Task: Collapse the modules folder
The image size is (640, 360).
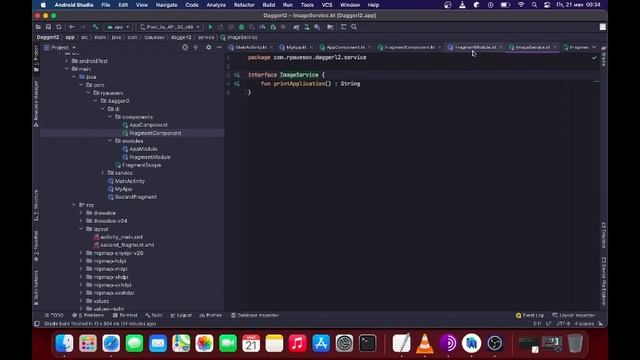Action: pyautogui.click(x=110, y=141)
